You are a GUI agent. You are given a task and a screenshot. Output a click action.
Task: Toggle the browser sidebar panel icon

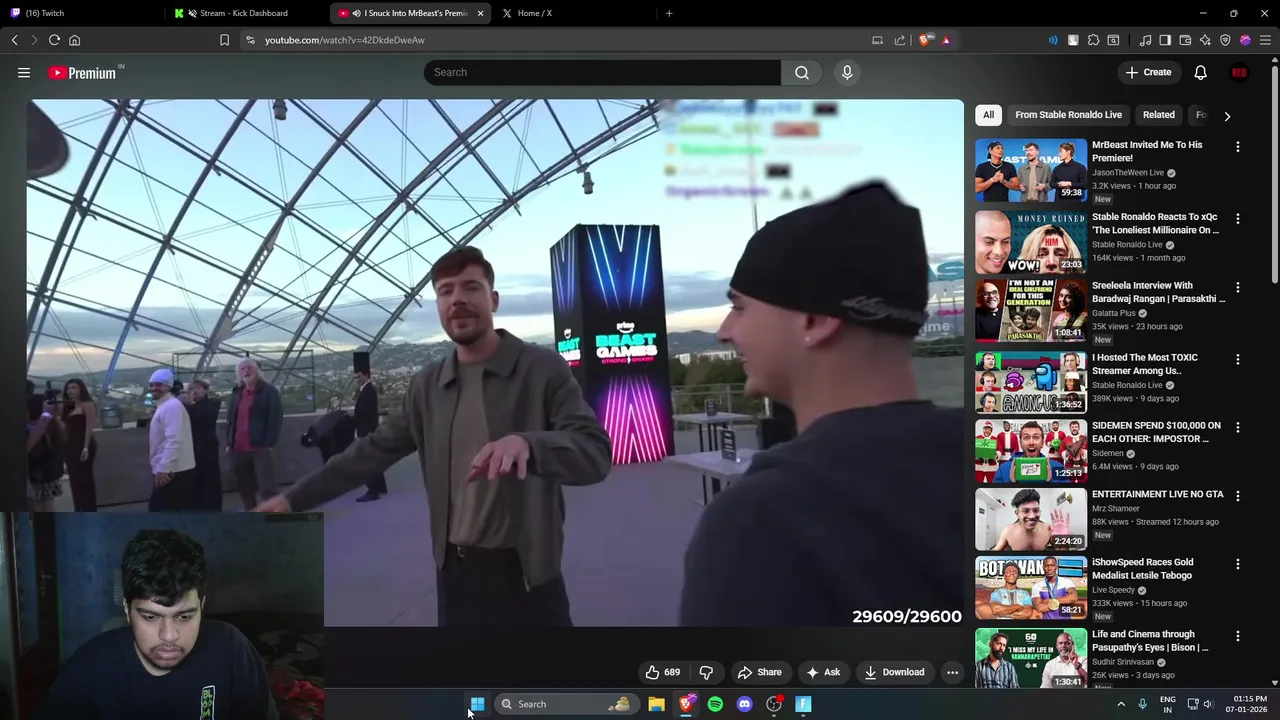[x=1165, y=40]
